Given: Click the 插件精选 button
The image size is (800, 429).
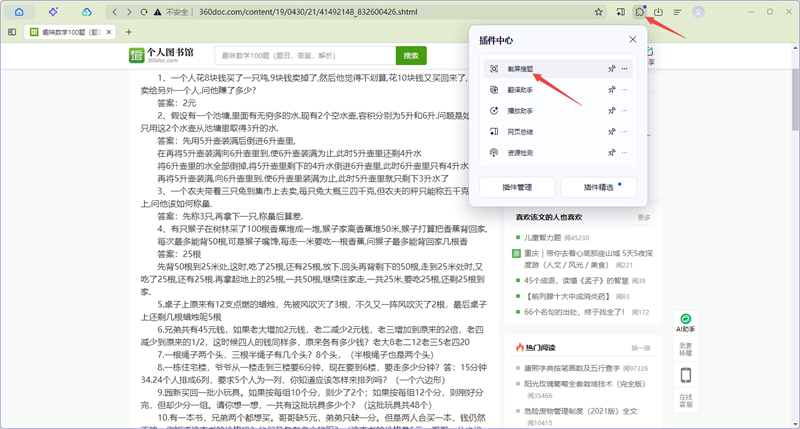Looking at the screenshot, I should coord(598,187).
